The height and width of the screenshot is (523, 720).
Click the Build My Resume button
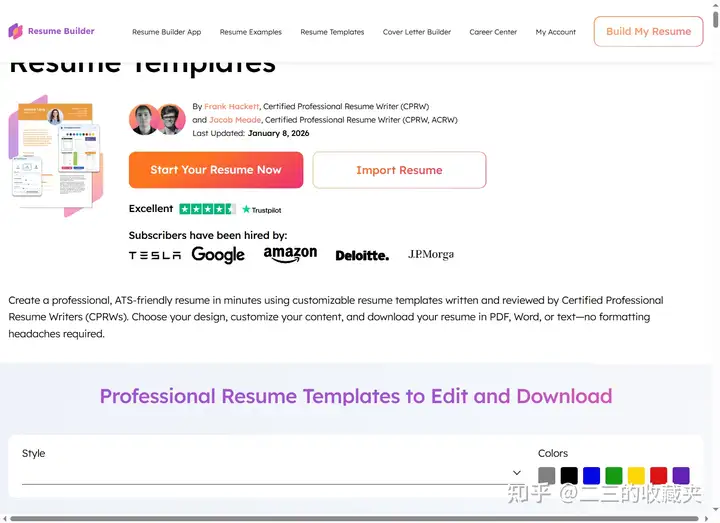pyautogui.click(x=648, y=31)
